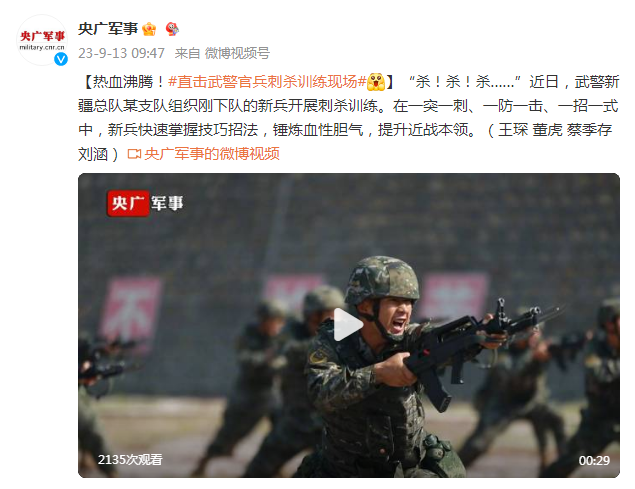Open the #直击武警官兵刺杀训练现场# hashtag
This screenshot has height=489, width=635.
pyautogui.click(x=267, y=82)
